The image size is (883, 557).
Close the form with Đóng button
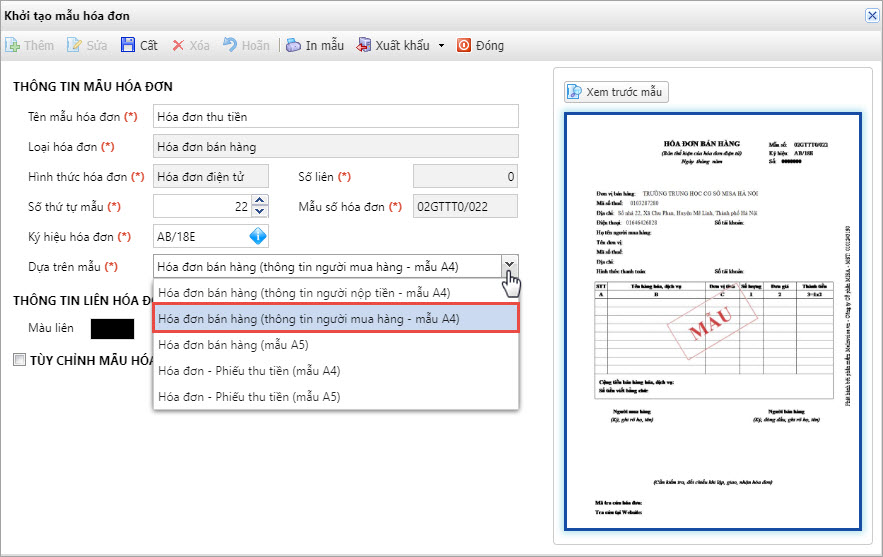pos(480,46)
